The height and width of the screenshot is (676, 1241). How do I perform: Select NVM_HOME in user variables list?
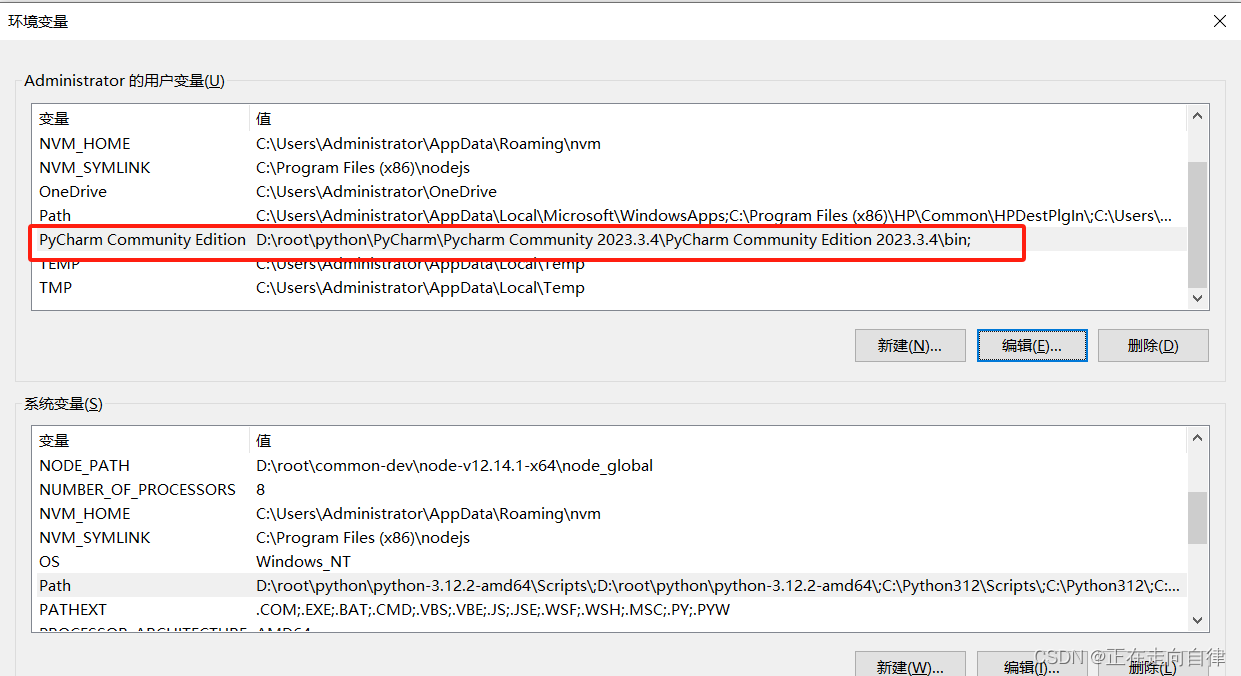[85, 144]
